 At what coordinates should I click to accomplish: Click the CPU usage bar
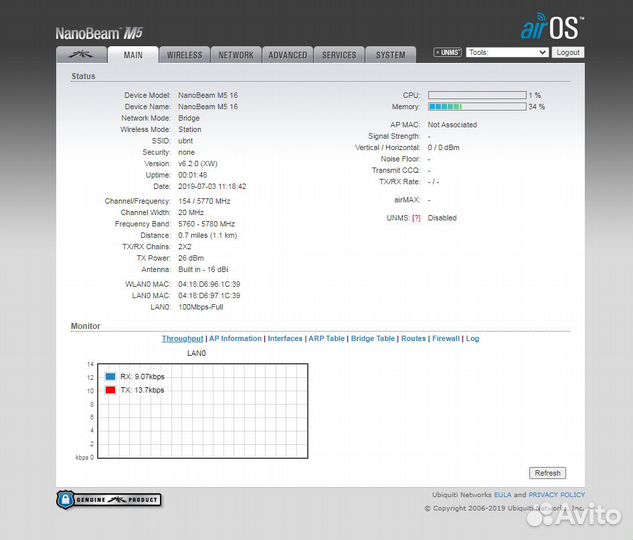pyautogui.click(x=477, y=95)
